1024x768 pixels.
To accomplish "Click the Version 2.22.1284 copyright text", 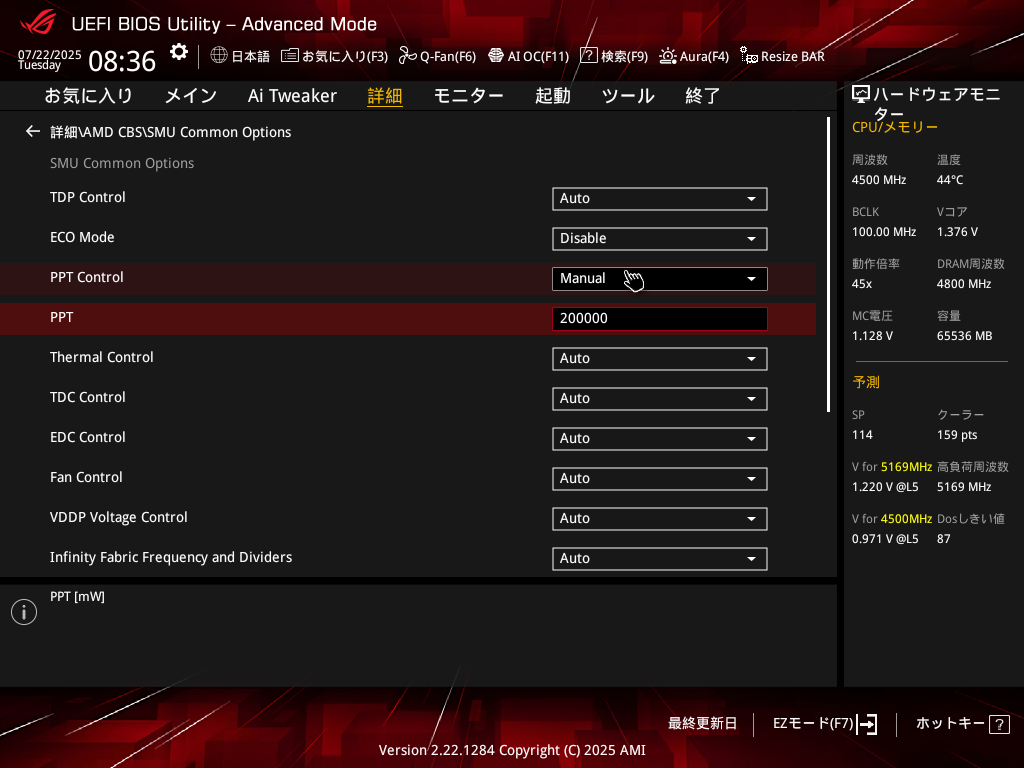I will click(512, 750).
